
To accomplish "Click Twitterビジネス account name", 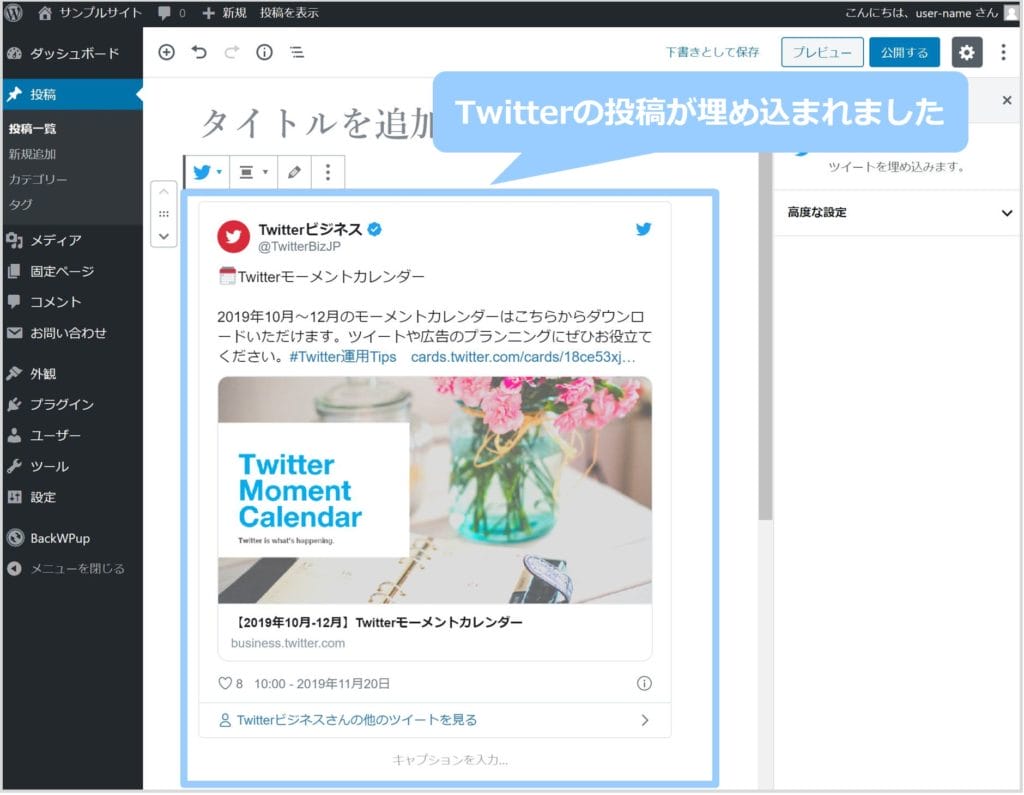I will (310, 229).
